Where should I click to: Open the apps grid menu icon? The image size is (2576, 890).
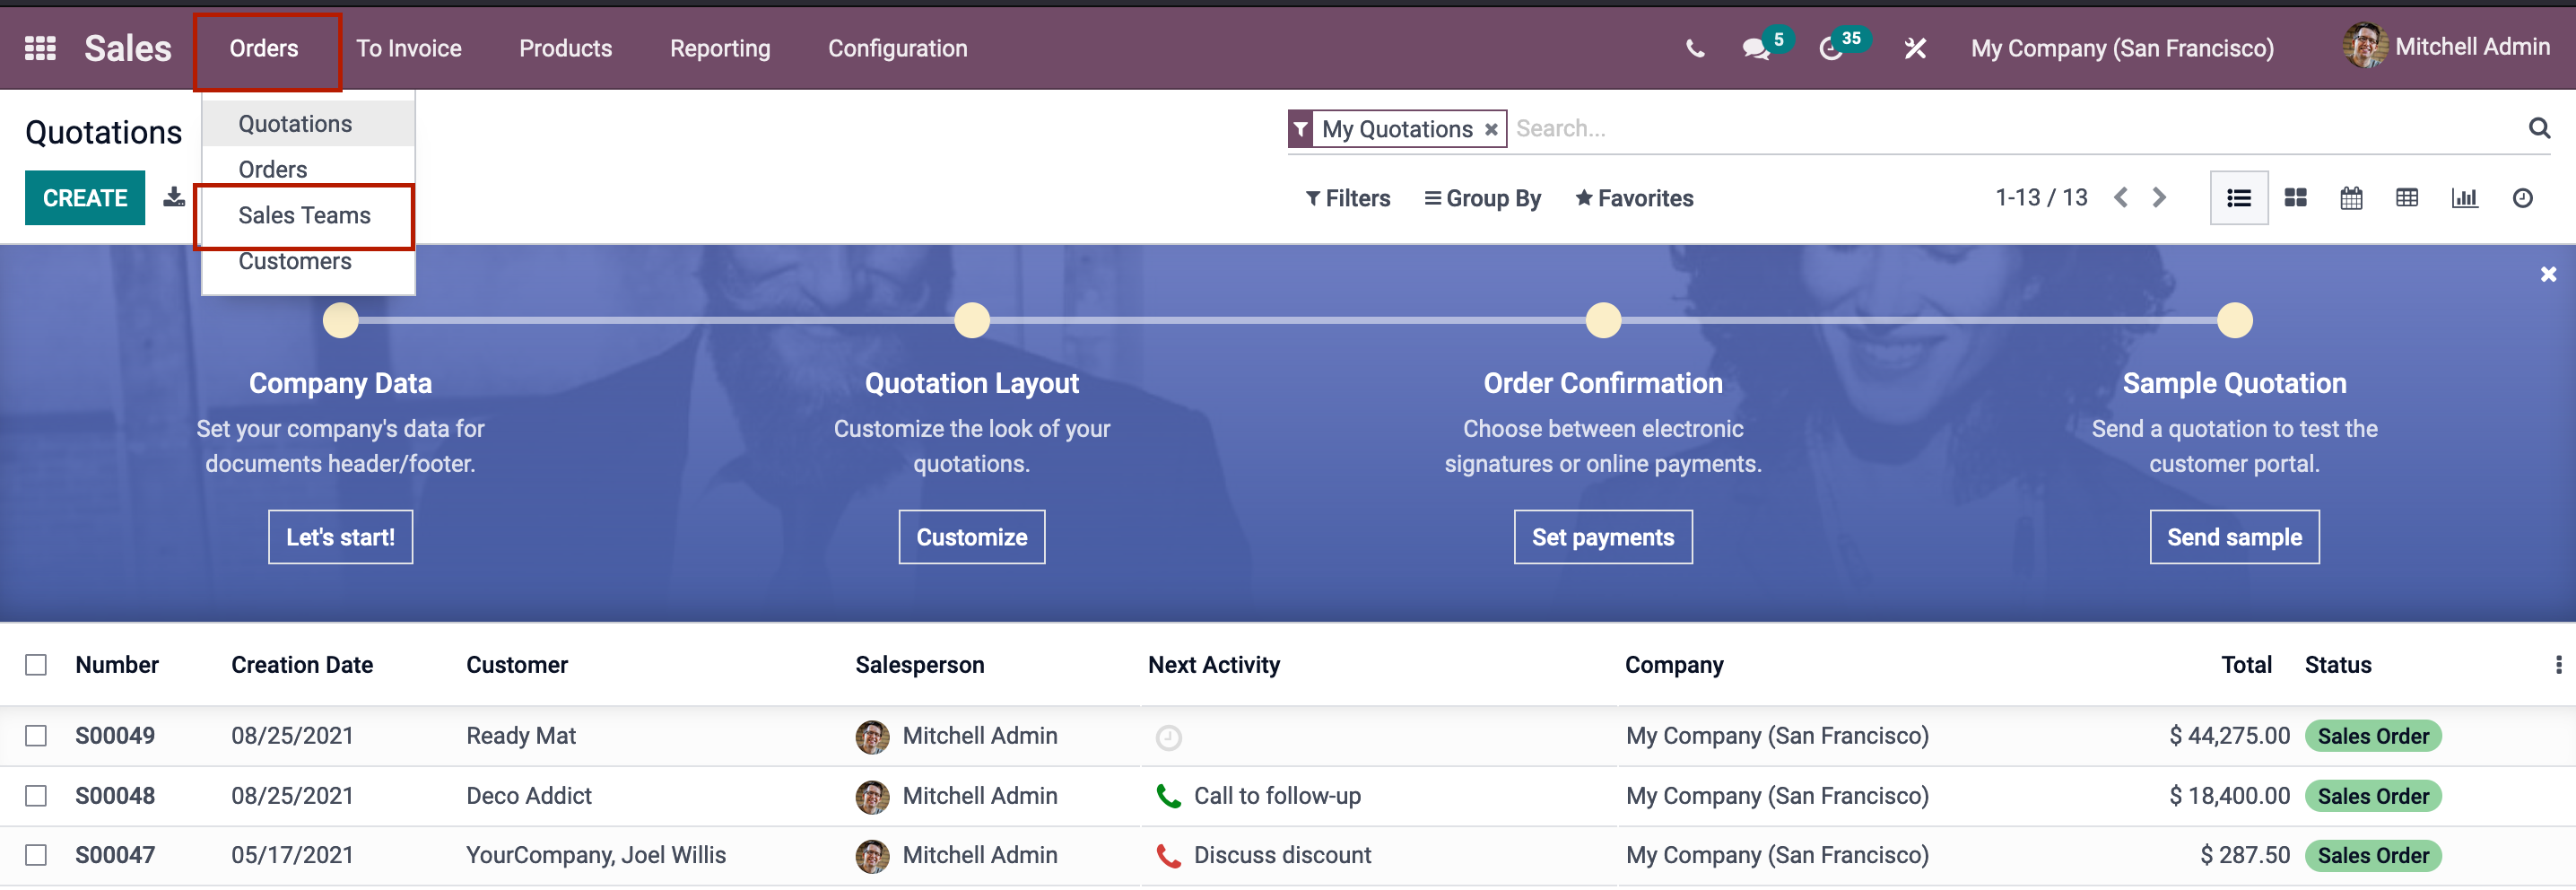tap(40, 48)
